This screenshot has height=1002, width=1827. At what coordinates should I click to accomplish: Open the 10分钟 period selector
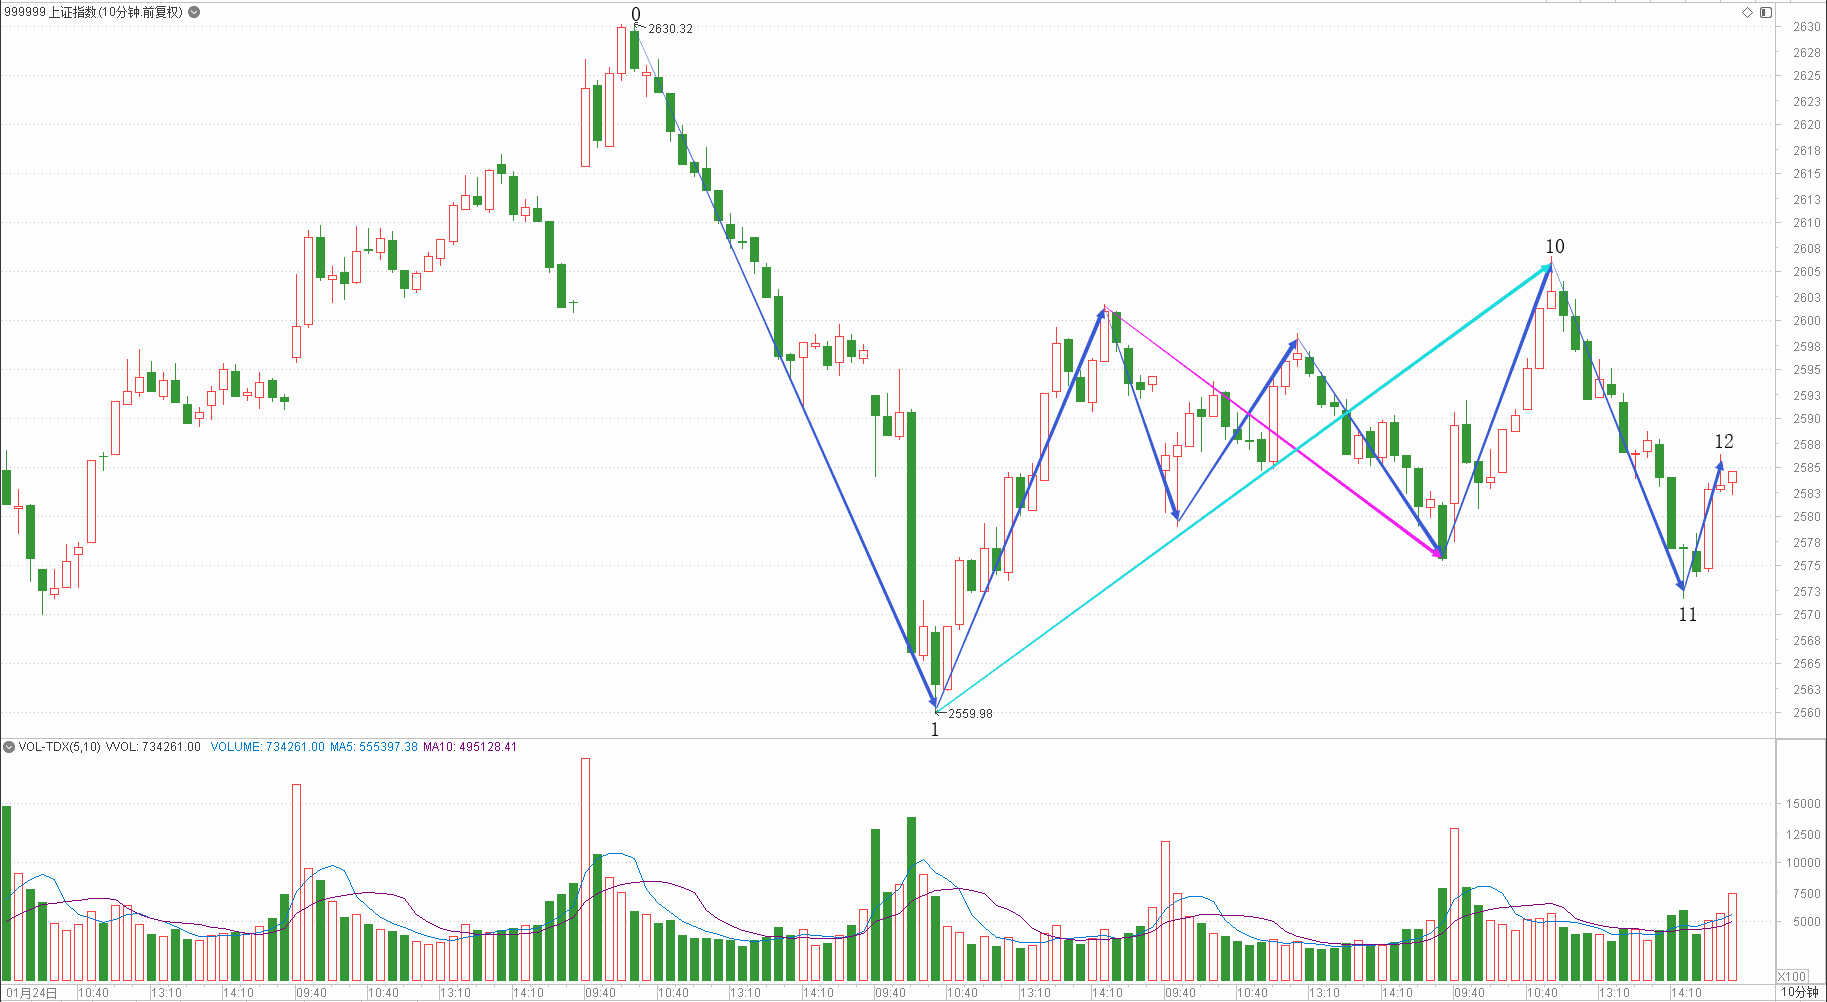pos(1799,992)
